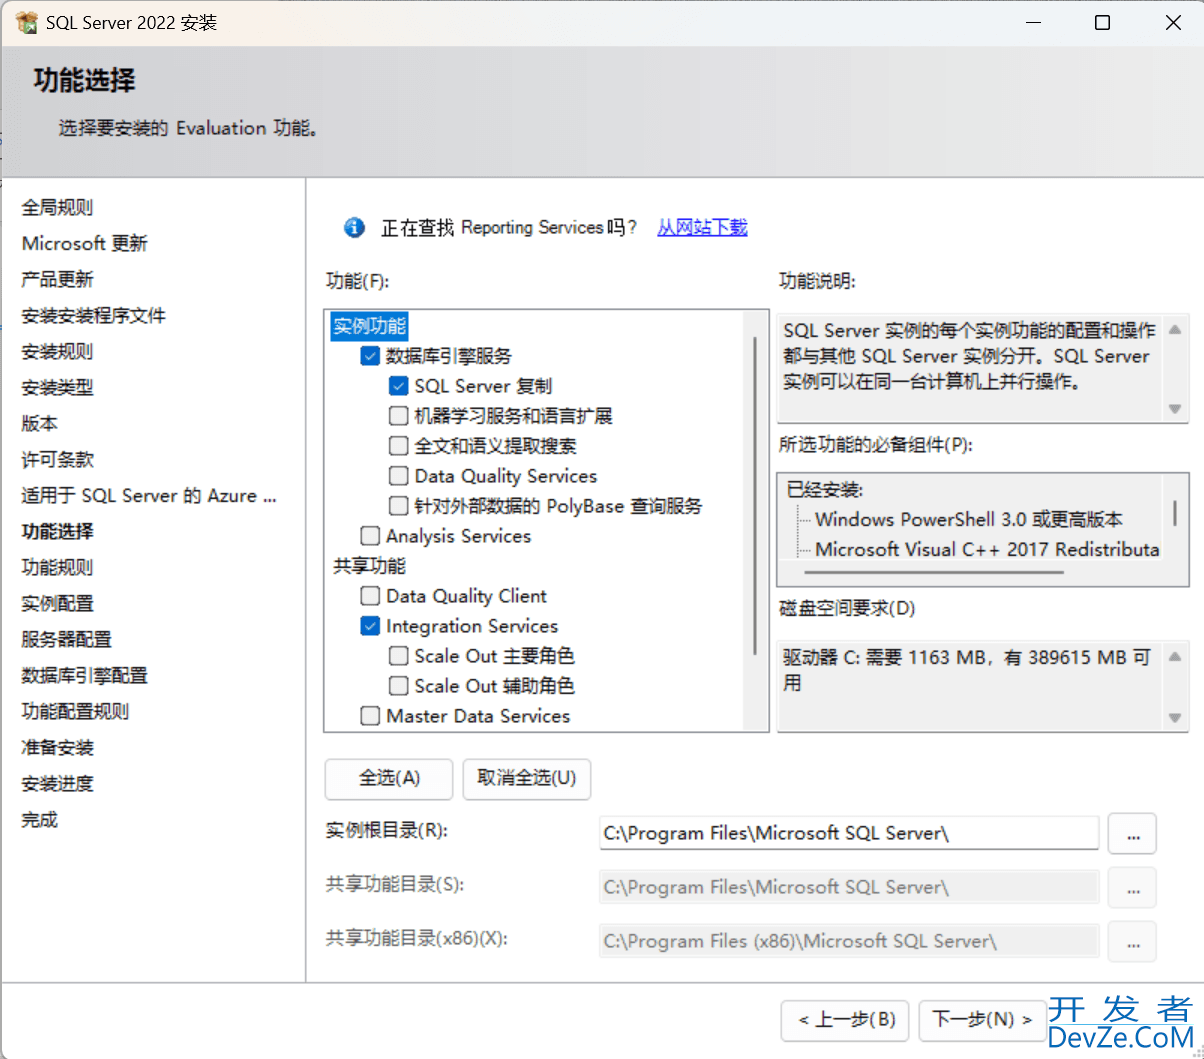The image size is (1204, 1059).
Task: Select the 许可条款 step
Action: coord(57,459)
